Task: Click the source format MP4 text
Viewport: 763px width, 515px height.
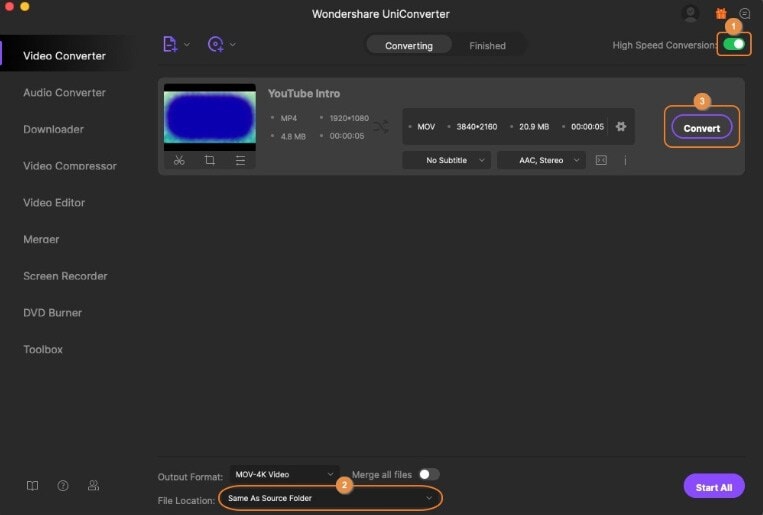Action: pos(289,118)
